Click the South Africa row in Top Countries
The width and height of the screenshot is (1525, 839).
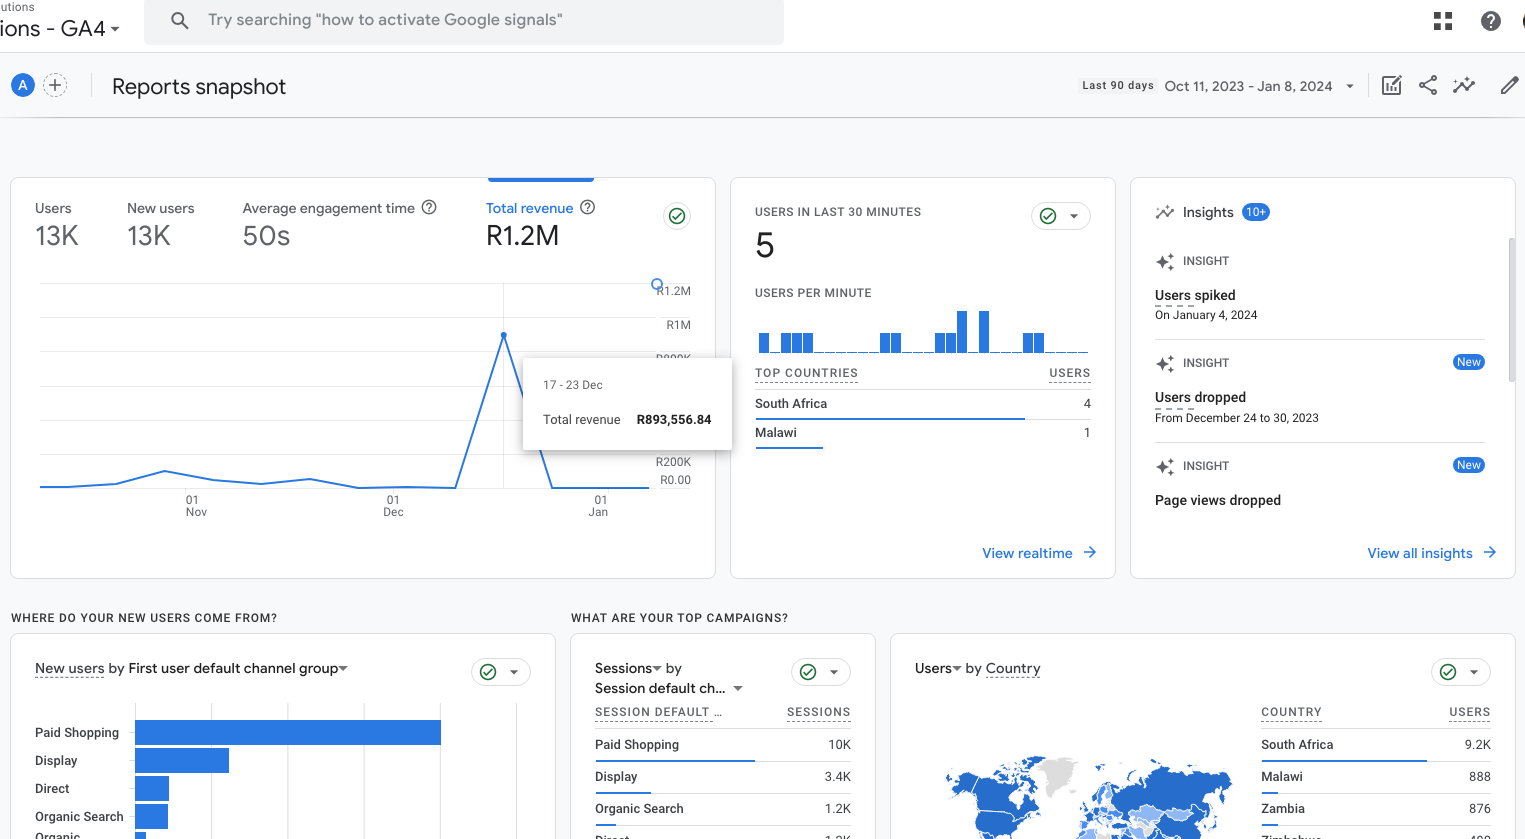[x=922, y=404]
